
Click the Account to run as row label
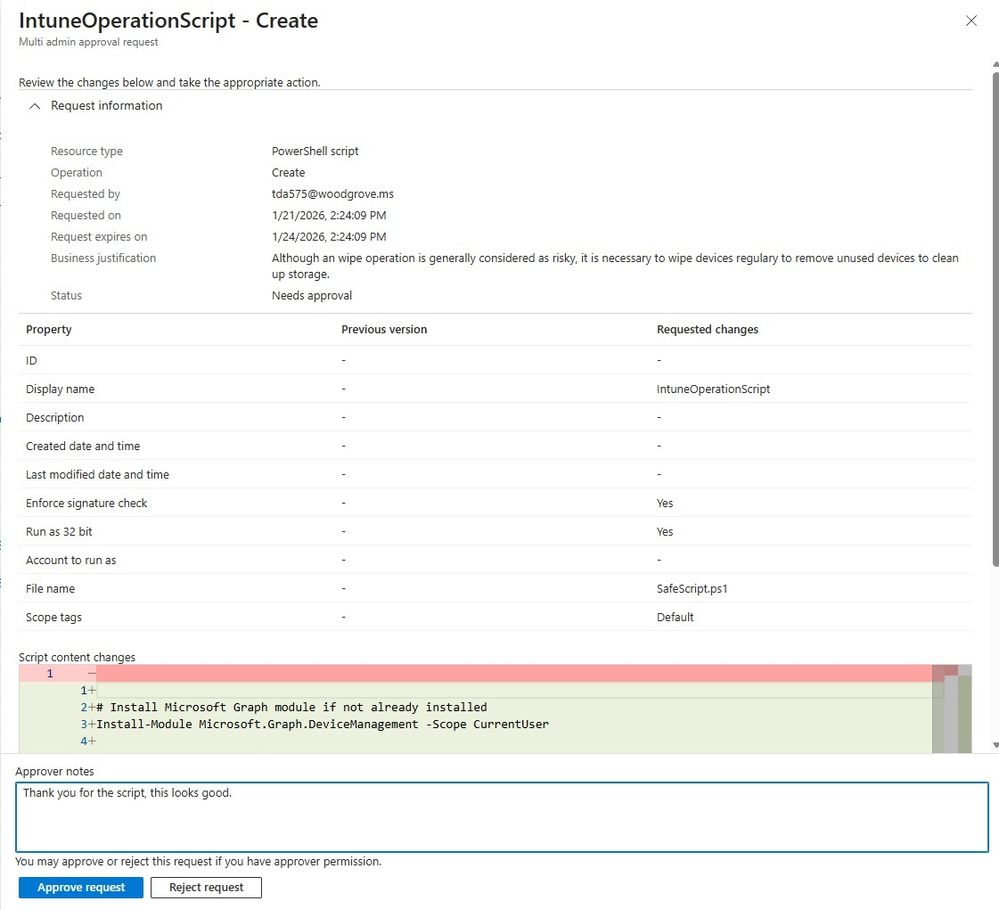tap(71, 560)
